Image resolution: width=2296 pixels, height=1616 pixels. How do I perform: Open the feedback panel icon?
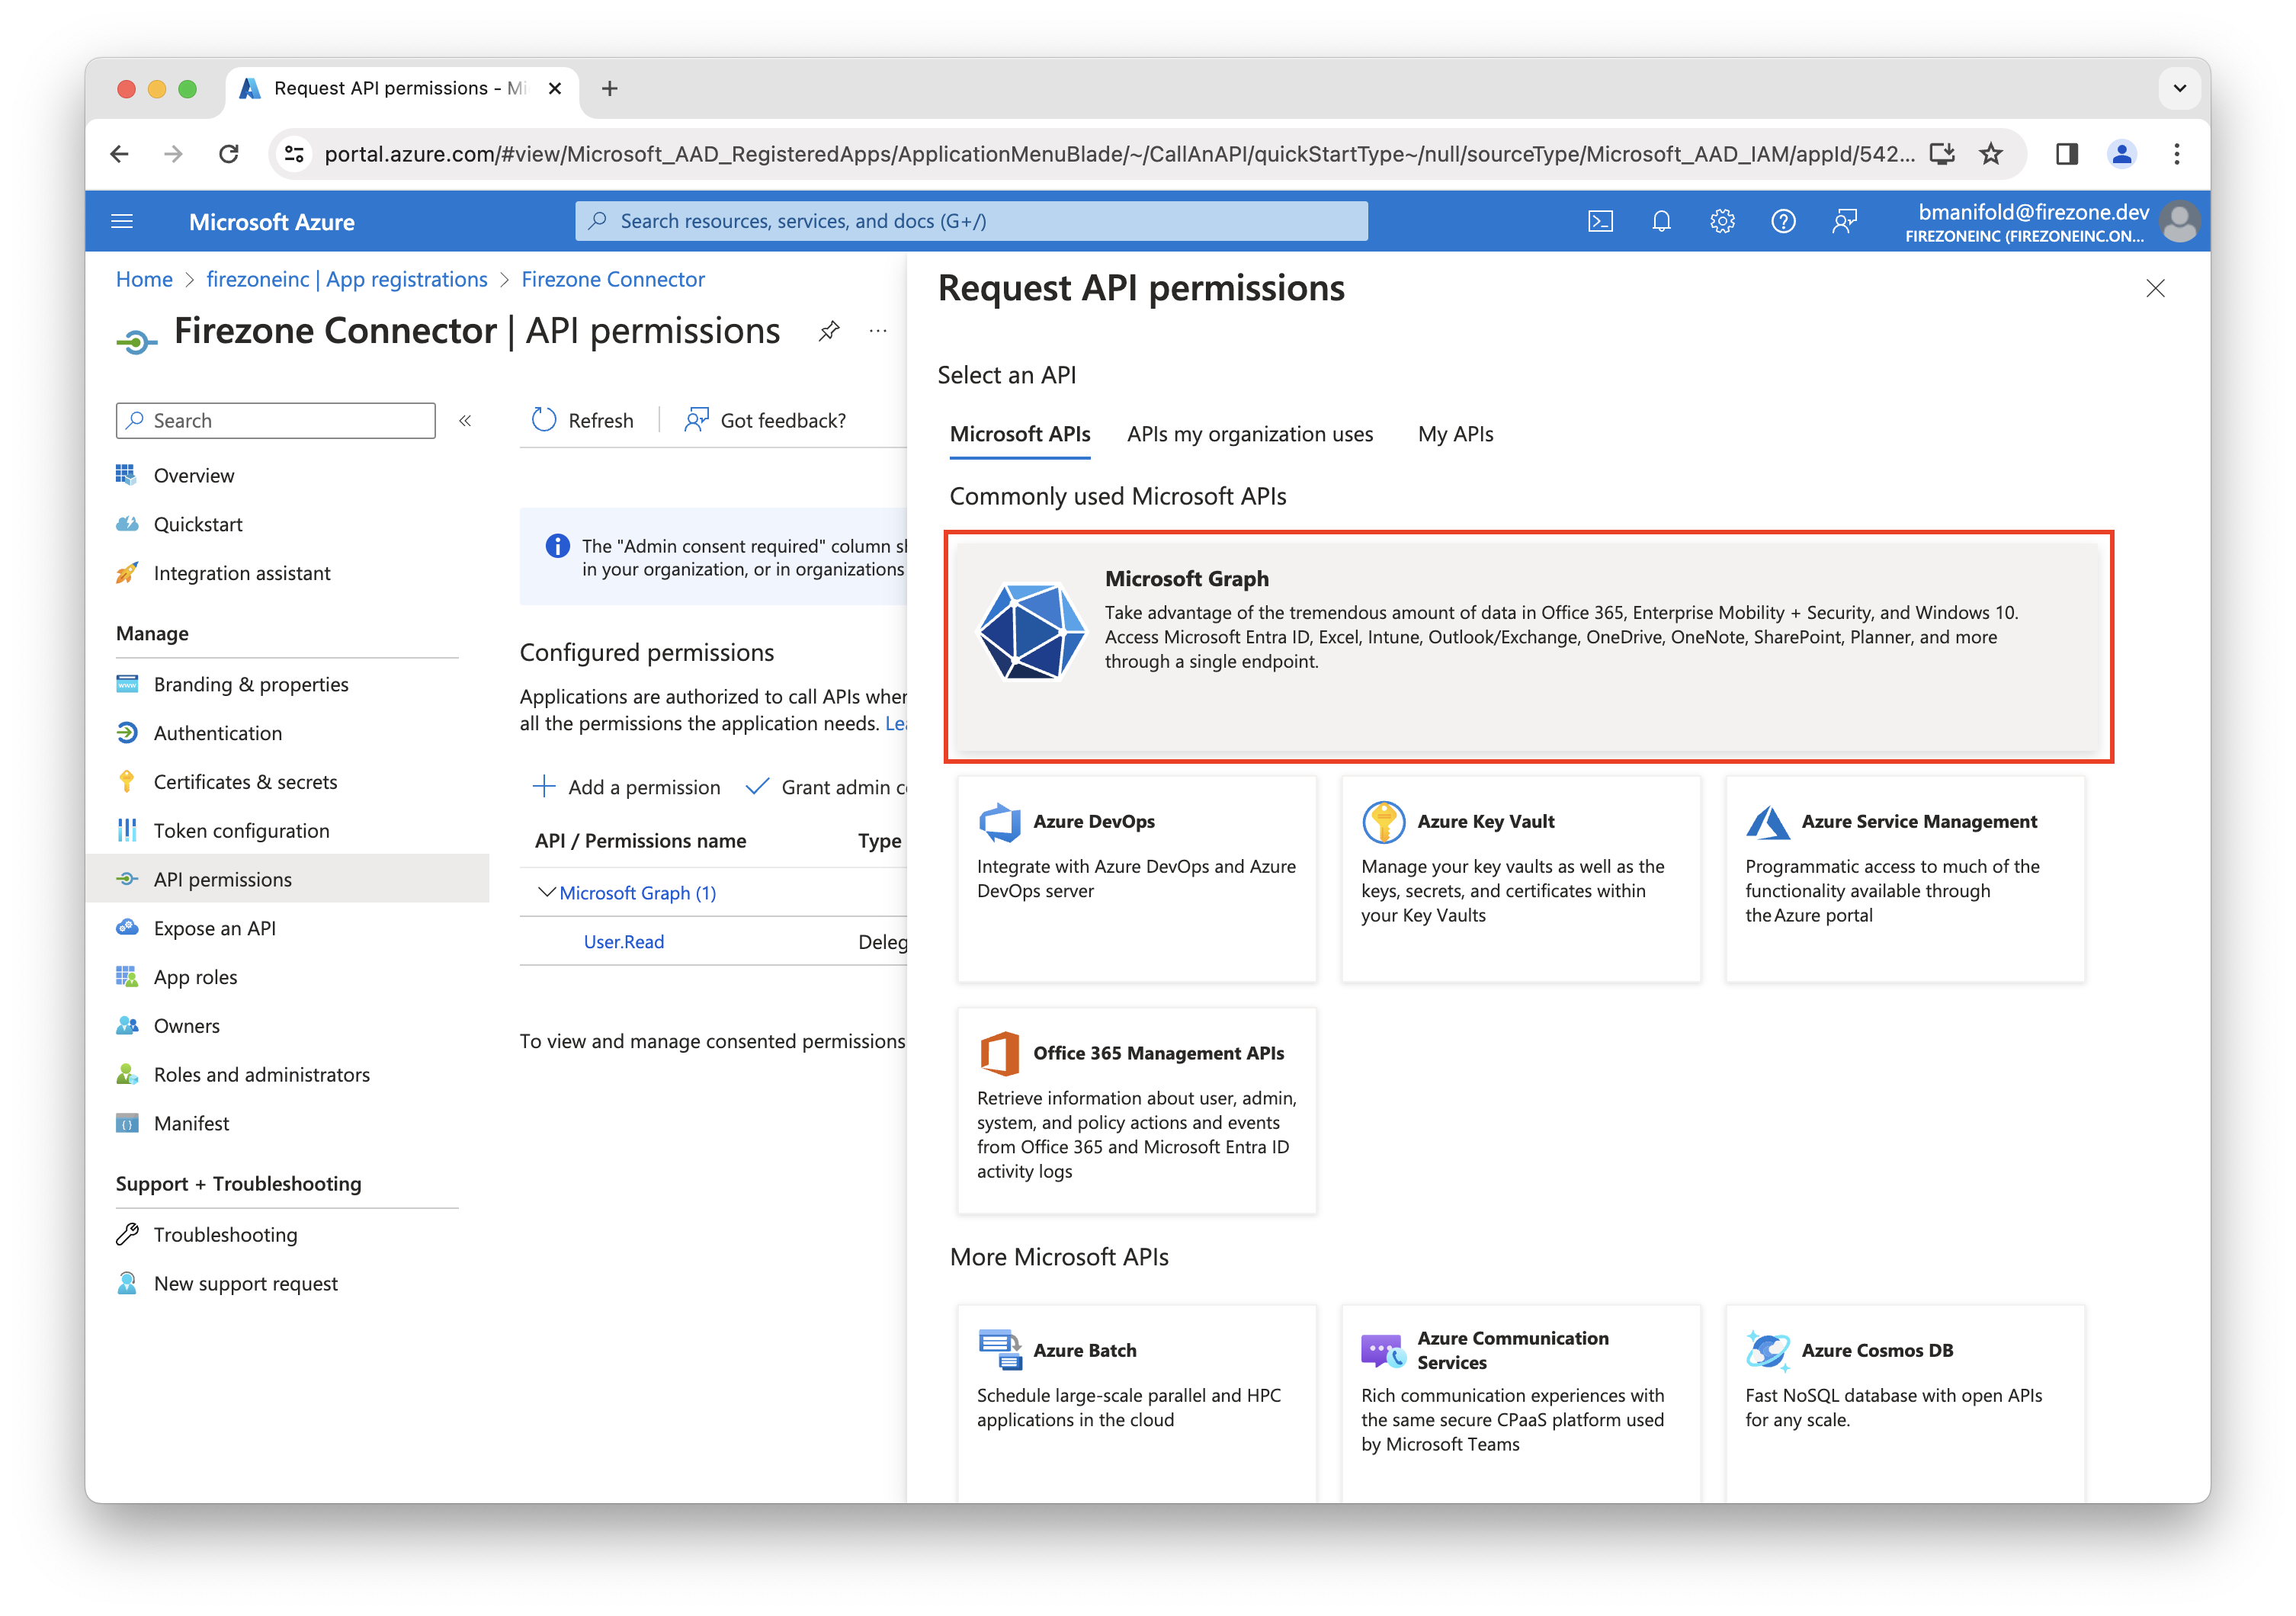(x=1844, y=220)
